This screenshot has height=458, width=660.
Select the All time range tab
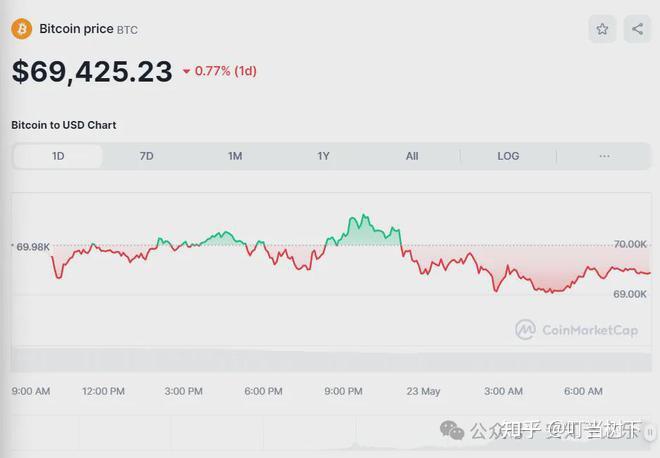pyautogui.click(x=412, y=156)
